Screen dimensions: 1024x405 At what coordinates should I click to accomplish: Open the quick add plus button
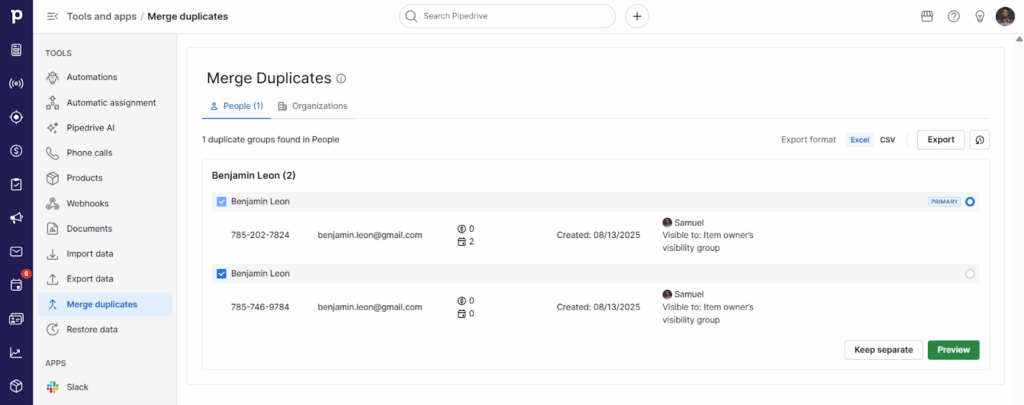click(637, 16)
